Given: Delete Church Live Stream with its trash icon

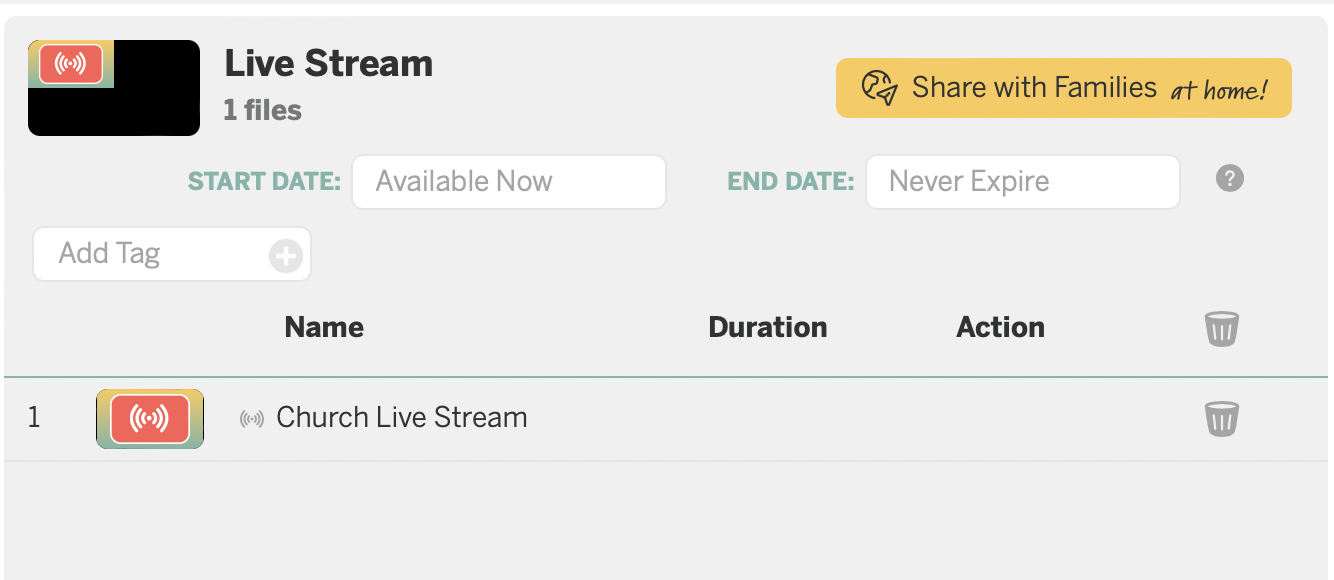Looking at the screenshot, I should 1221,418.
